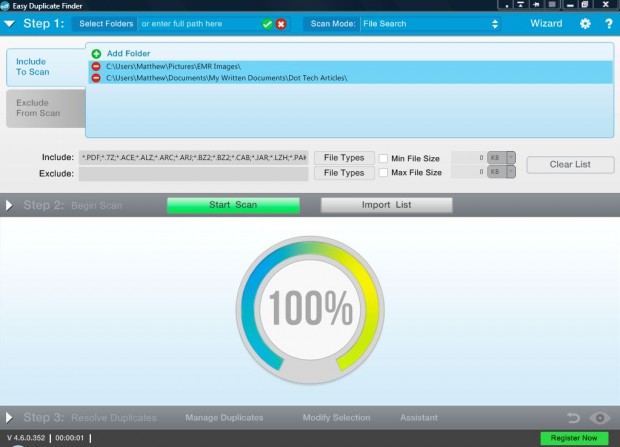Image resolution: width=620 pixels, height=447 pixels.
Task: Click the Min File Size value field
Action: 469,157
